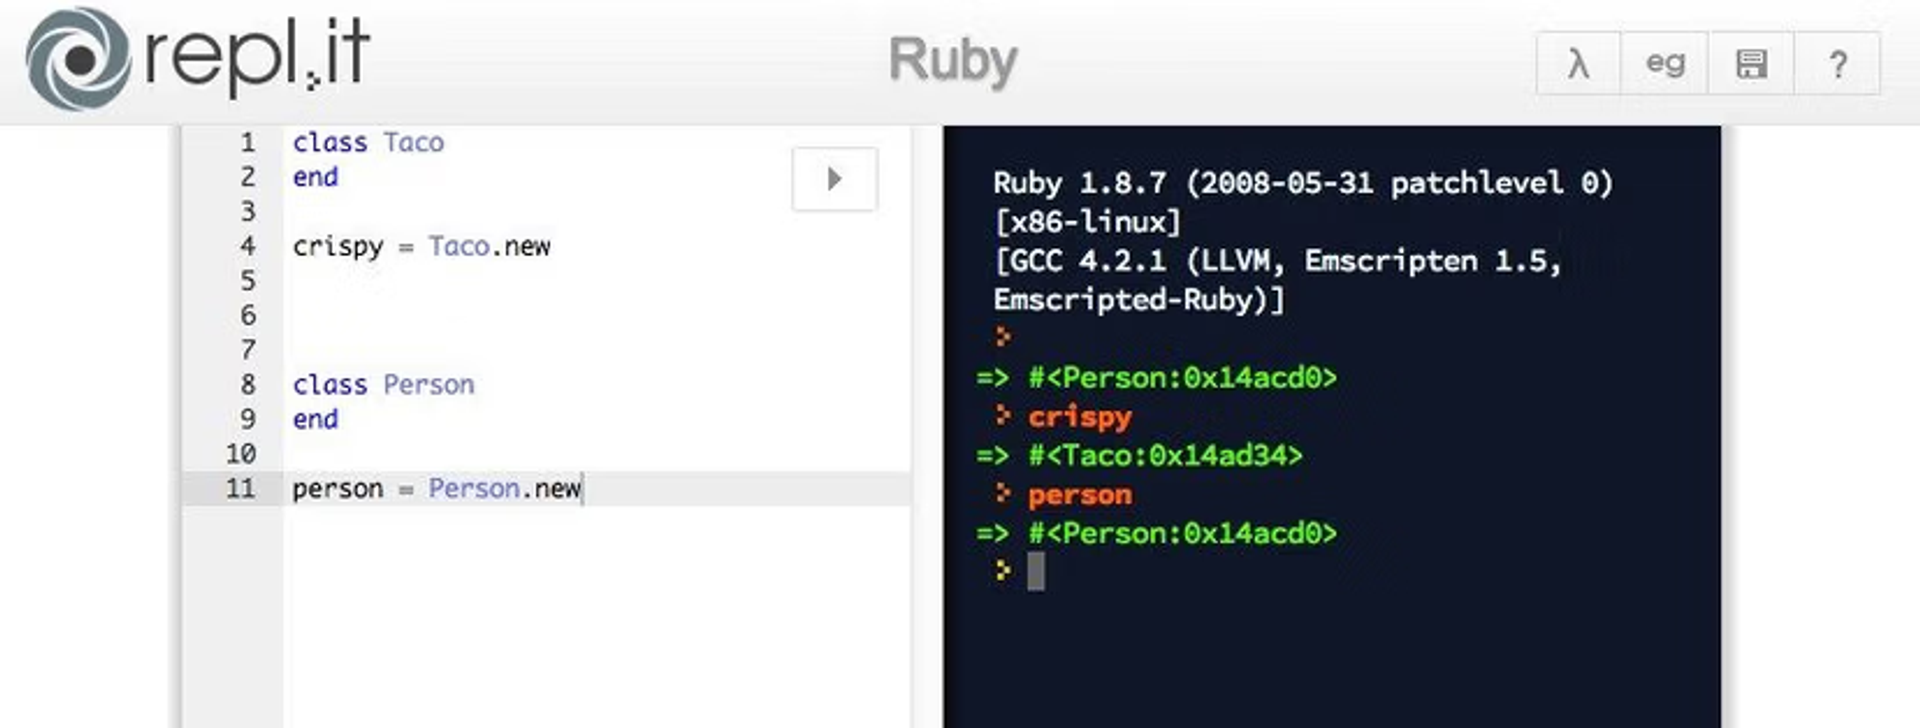The height and width of the screenshot is (728, 1920).
Task: Run the code with the play arrow
Action: [834, 178]
